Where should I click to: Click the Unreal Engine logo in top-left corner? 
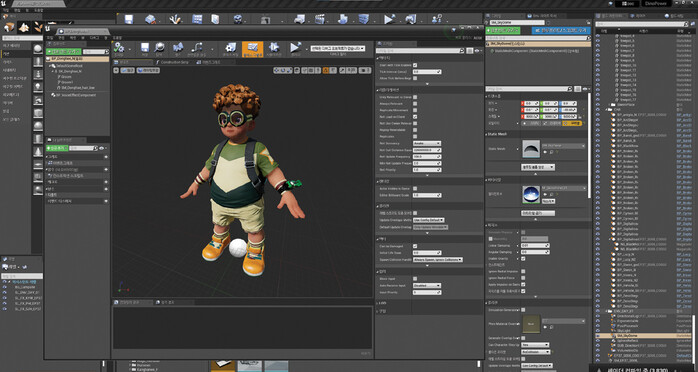click(4, 4)
